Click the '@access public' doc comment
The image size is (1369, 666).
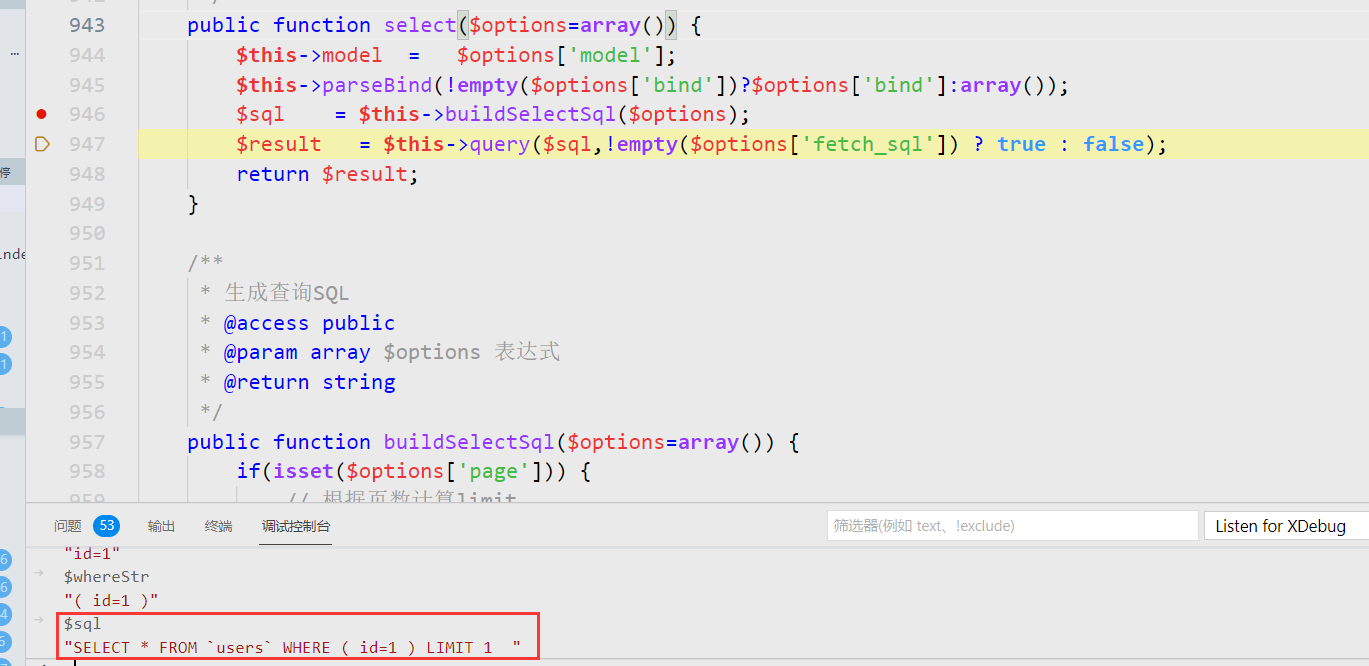click(309, 323)
